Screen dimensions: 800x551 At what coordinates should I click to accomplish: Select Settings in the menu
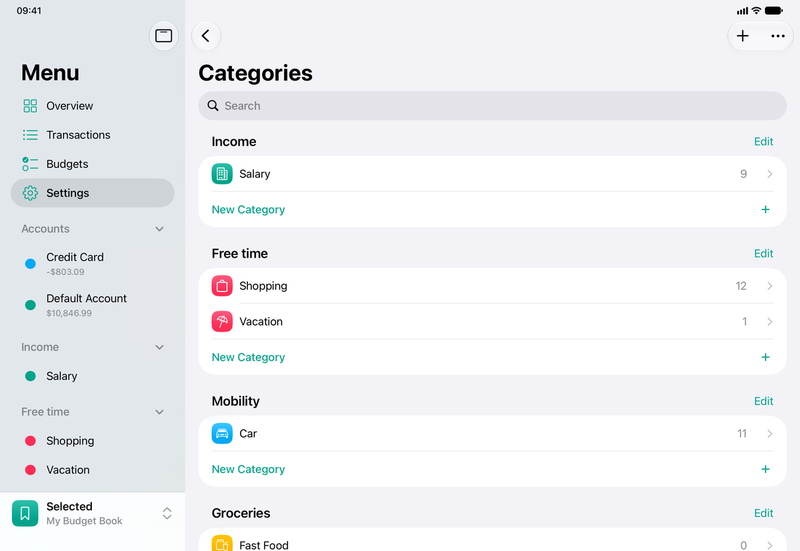click(92, 193)
